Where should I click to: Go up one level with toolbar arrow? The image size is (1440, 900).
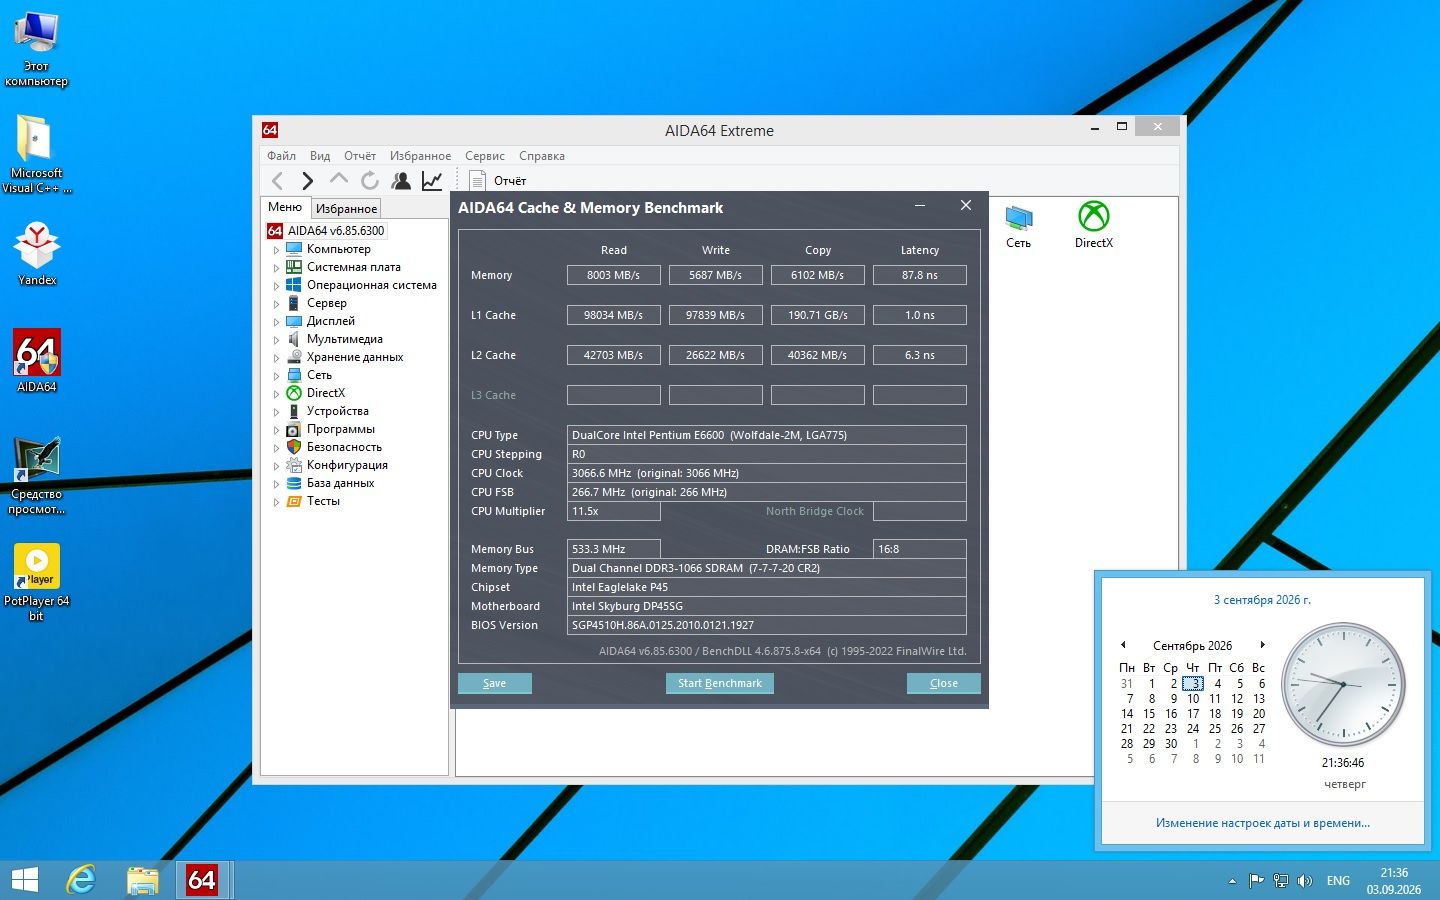coord(339,180)
